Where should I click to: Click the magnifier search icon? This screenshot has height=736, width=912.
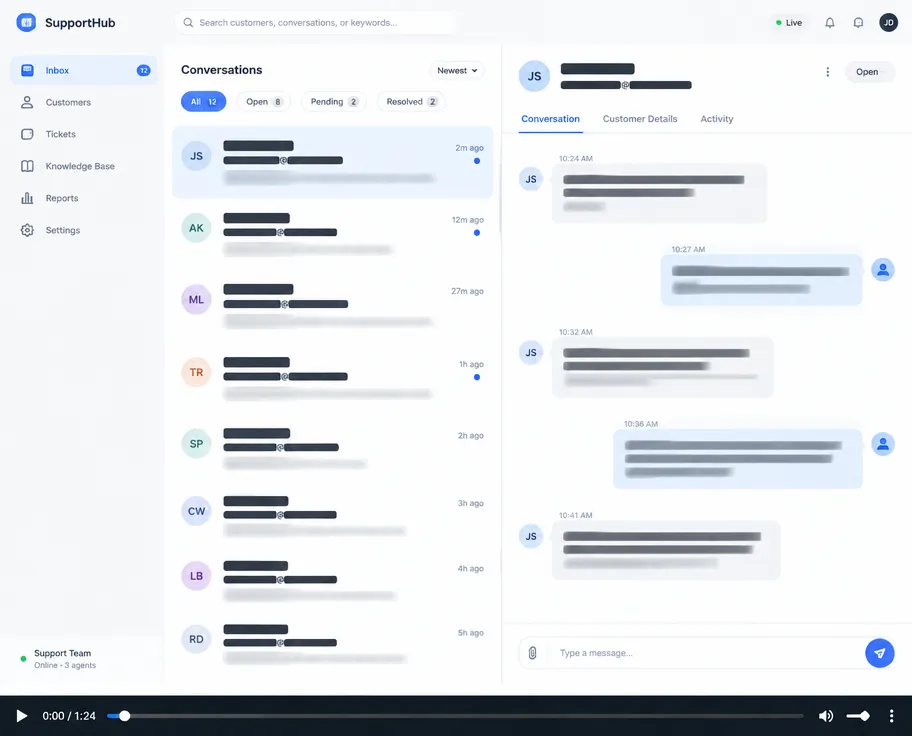188,23
